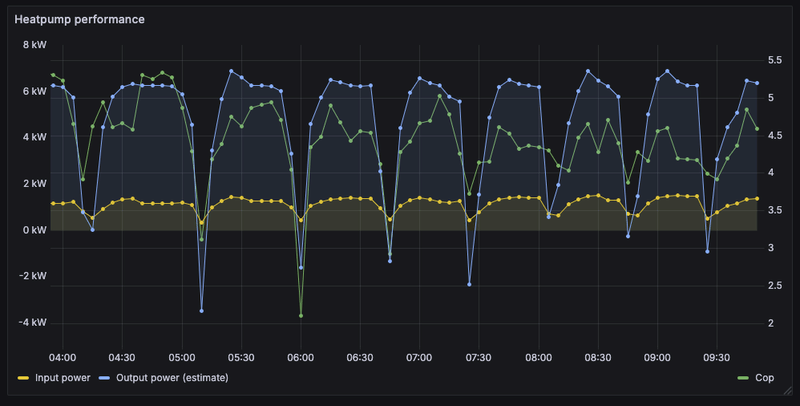800x406 pixels.
Task: Click the lowest green Cop point near 06:00
Action: point(301,316)
